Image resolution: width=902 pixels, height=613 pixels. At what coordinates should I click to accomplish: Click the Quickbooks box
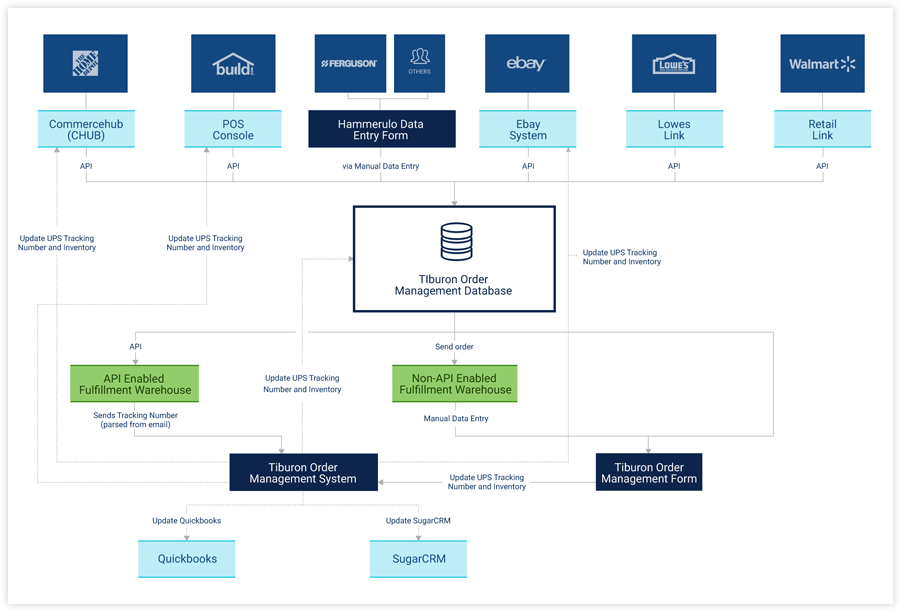point(187,559)
